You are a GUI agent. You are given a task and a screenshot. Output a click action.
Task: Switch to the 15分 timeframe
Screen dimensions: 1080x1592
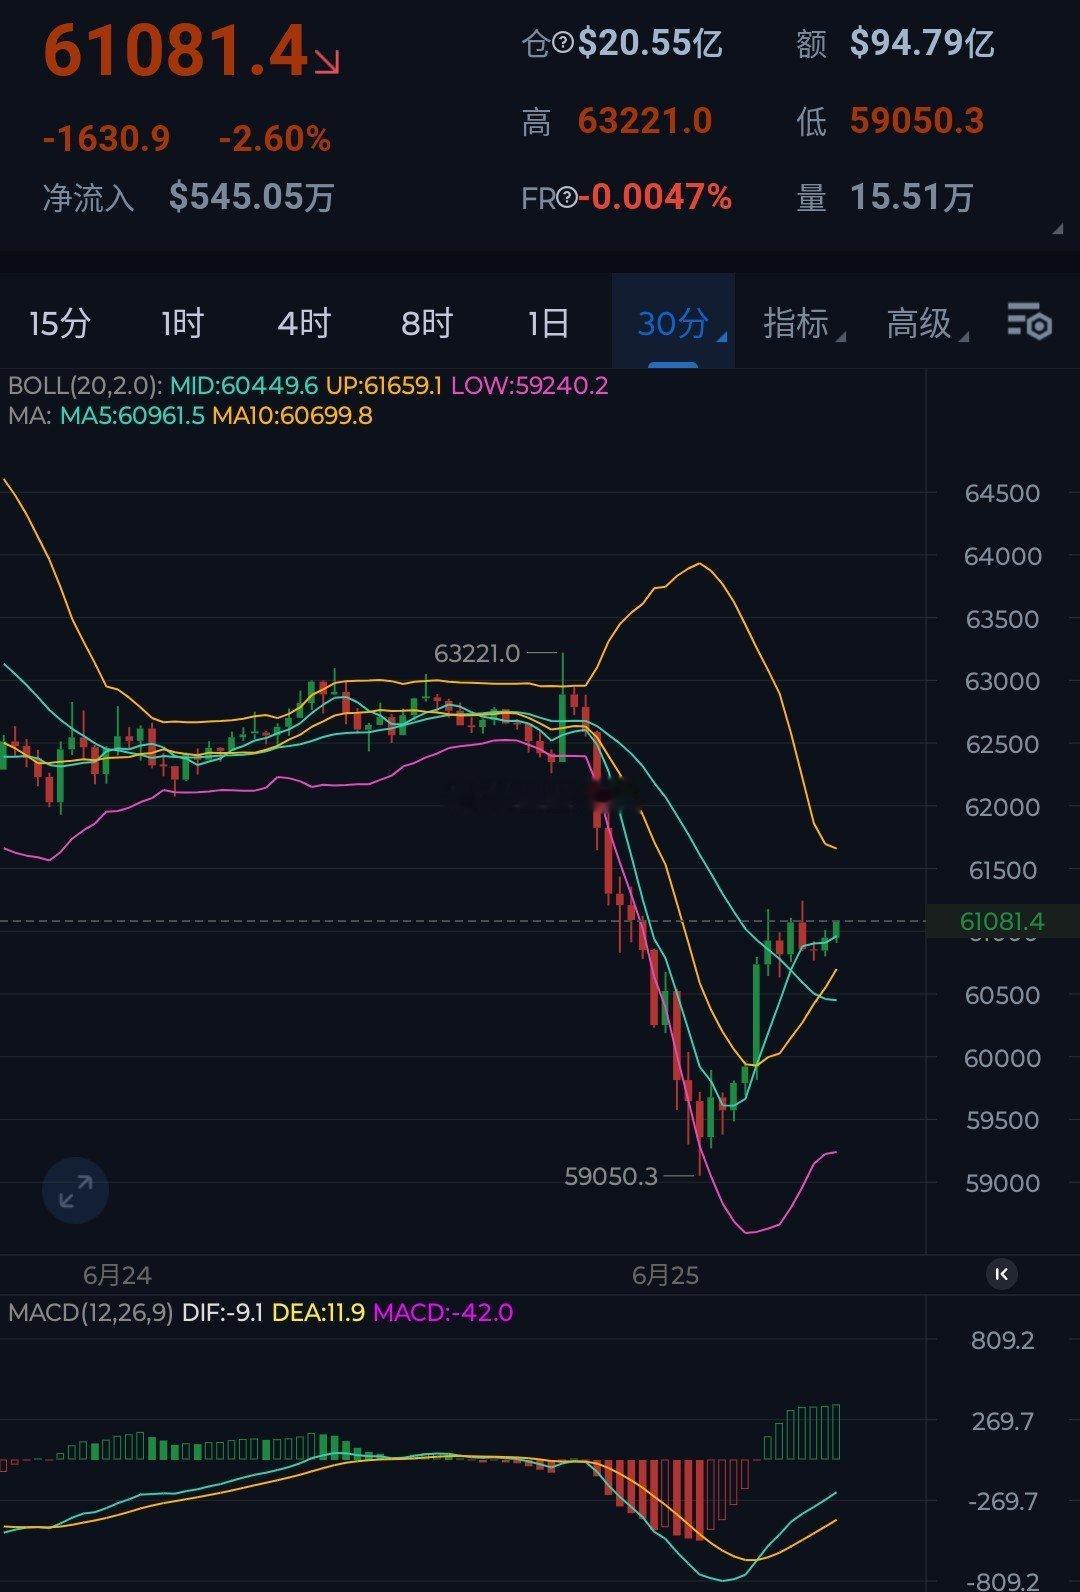coord(60,323)
